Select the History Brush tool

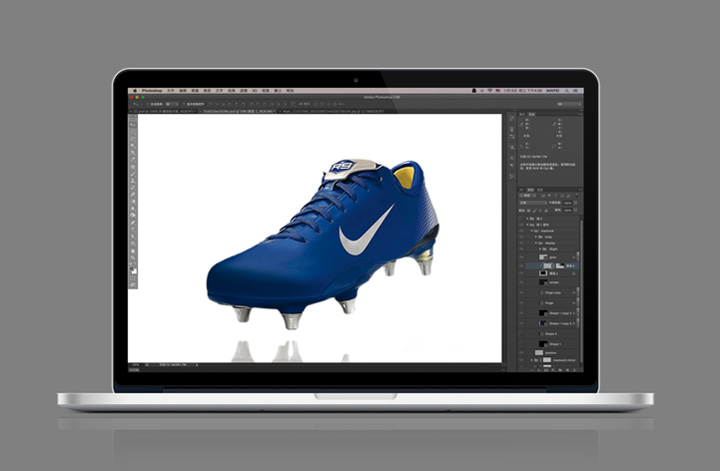[133, 187]
